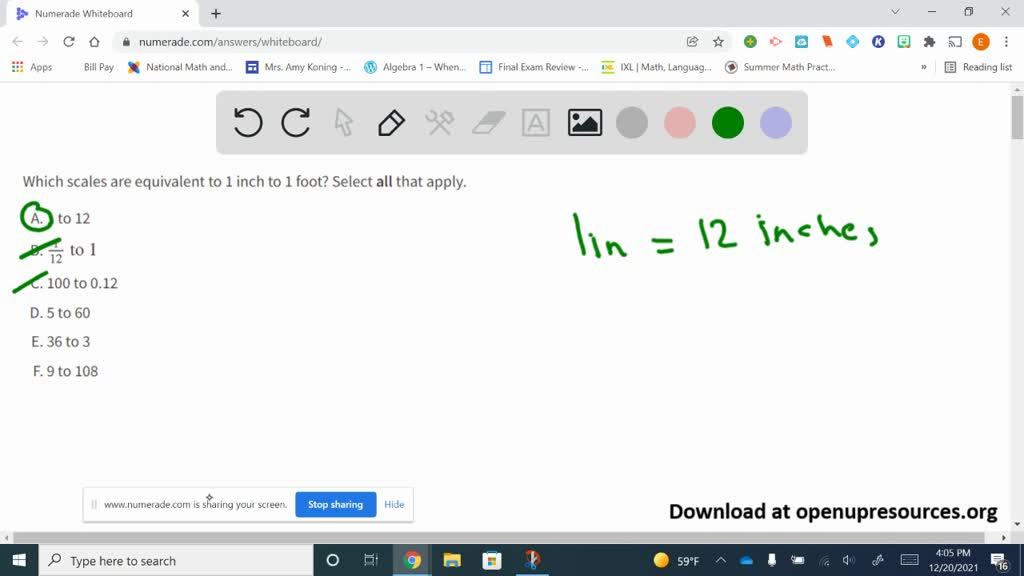Open the hammer and wrench tools icon

pyautogui.click(x=440, y=123)
